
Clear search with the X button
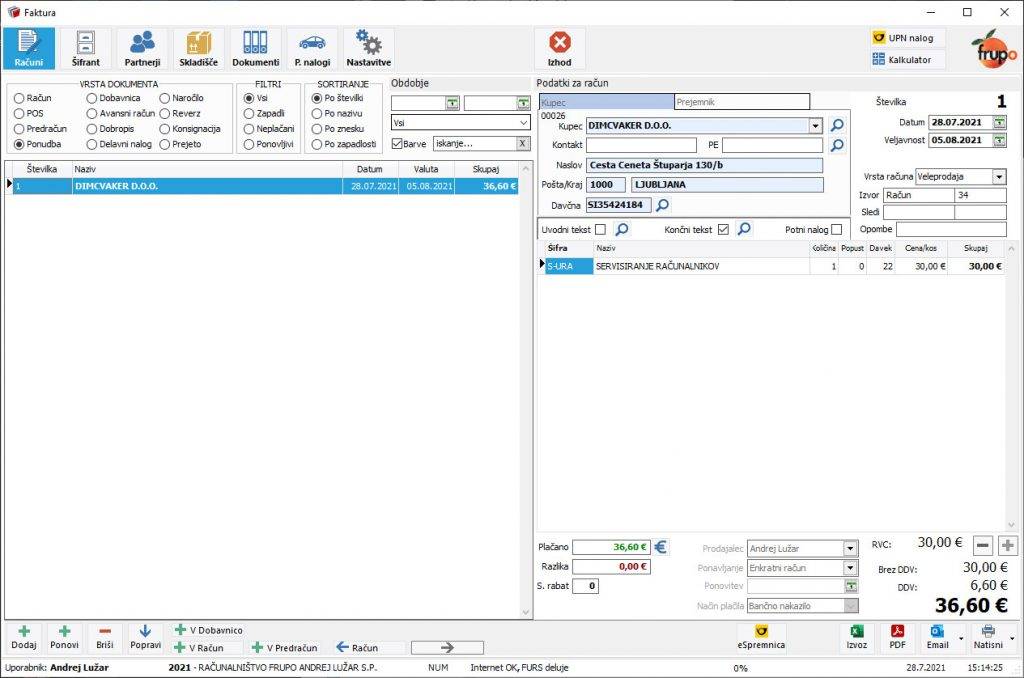(x=522, y=144)
